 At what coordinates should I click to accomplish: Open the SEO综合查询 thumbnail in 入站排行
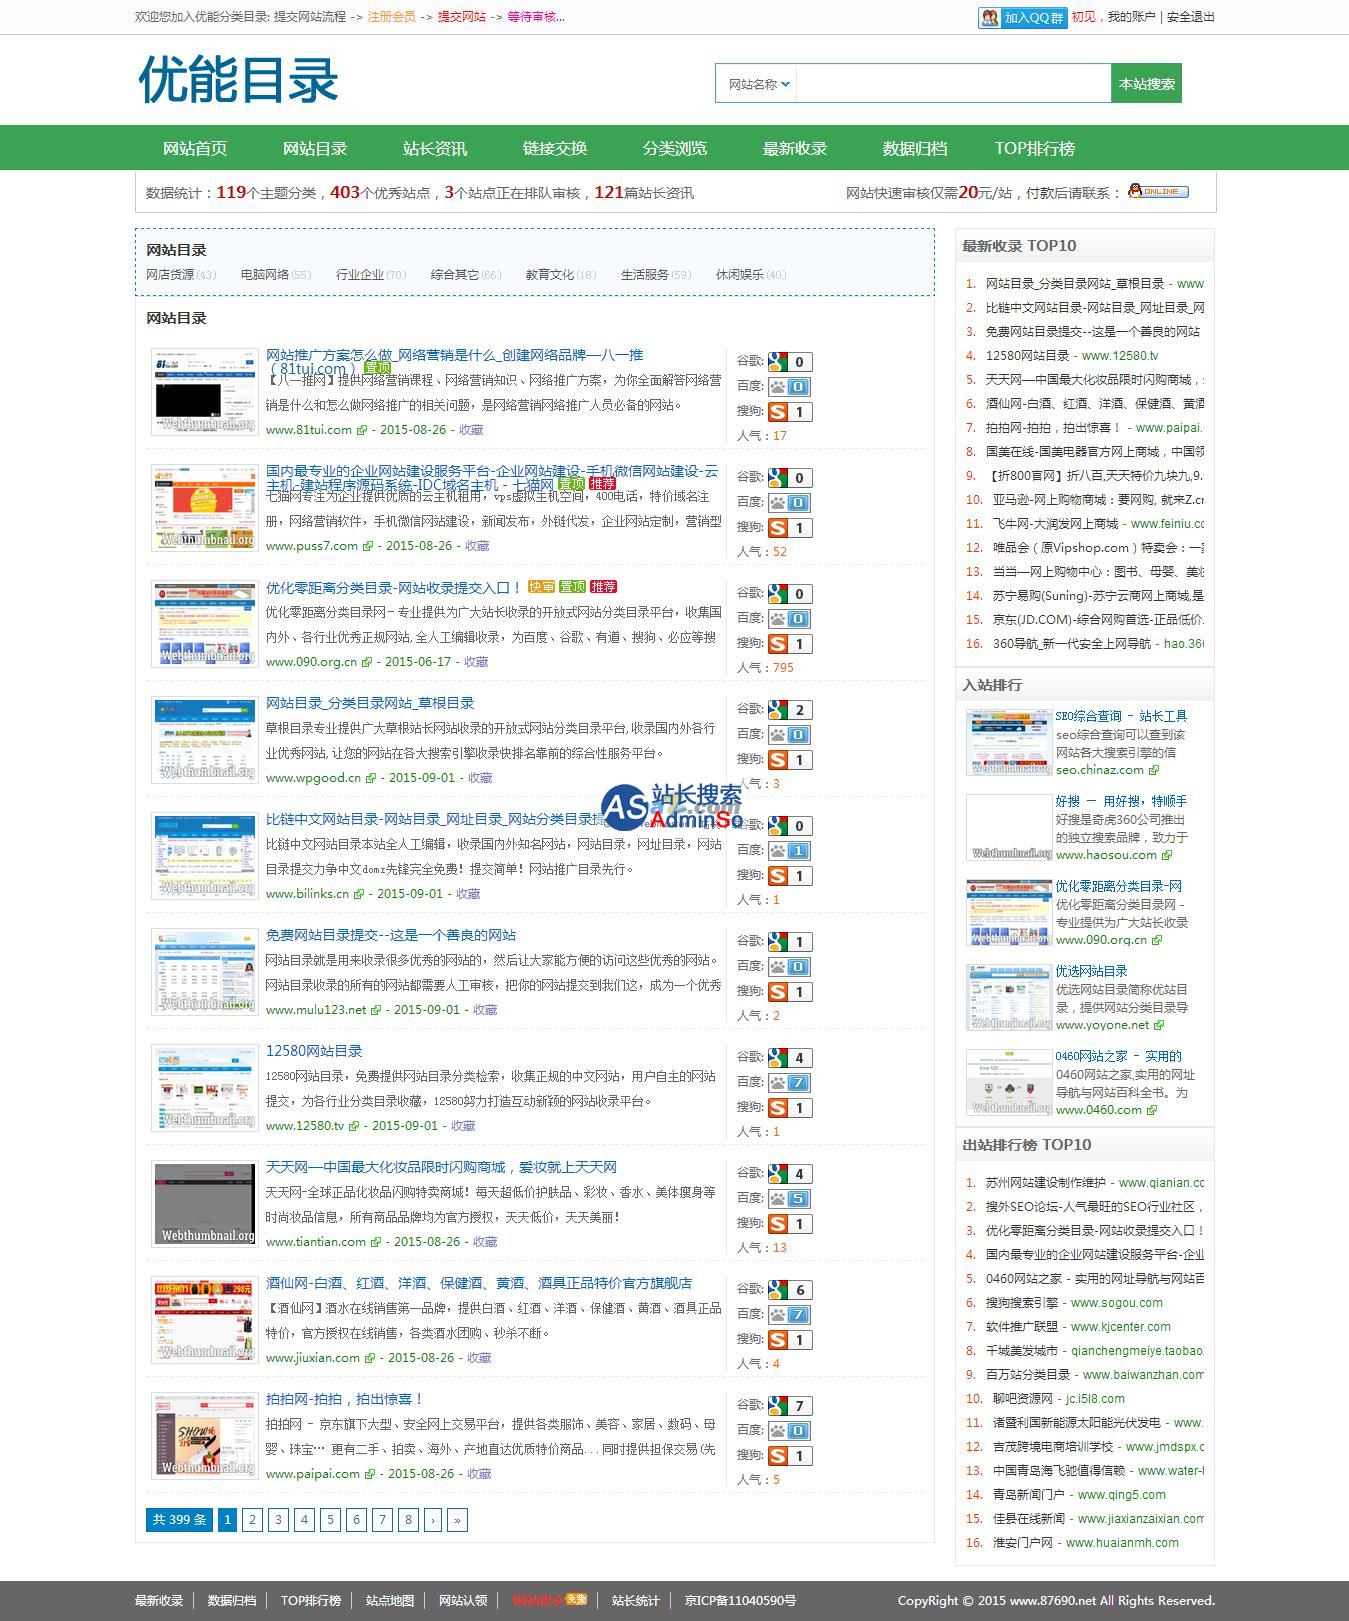1009,743
